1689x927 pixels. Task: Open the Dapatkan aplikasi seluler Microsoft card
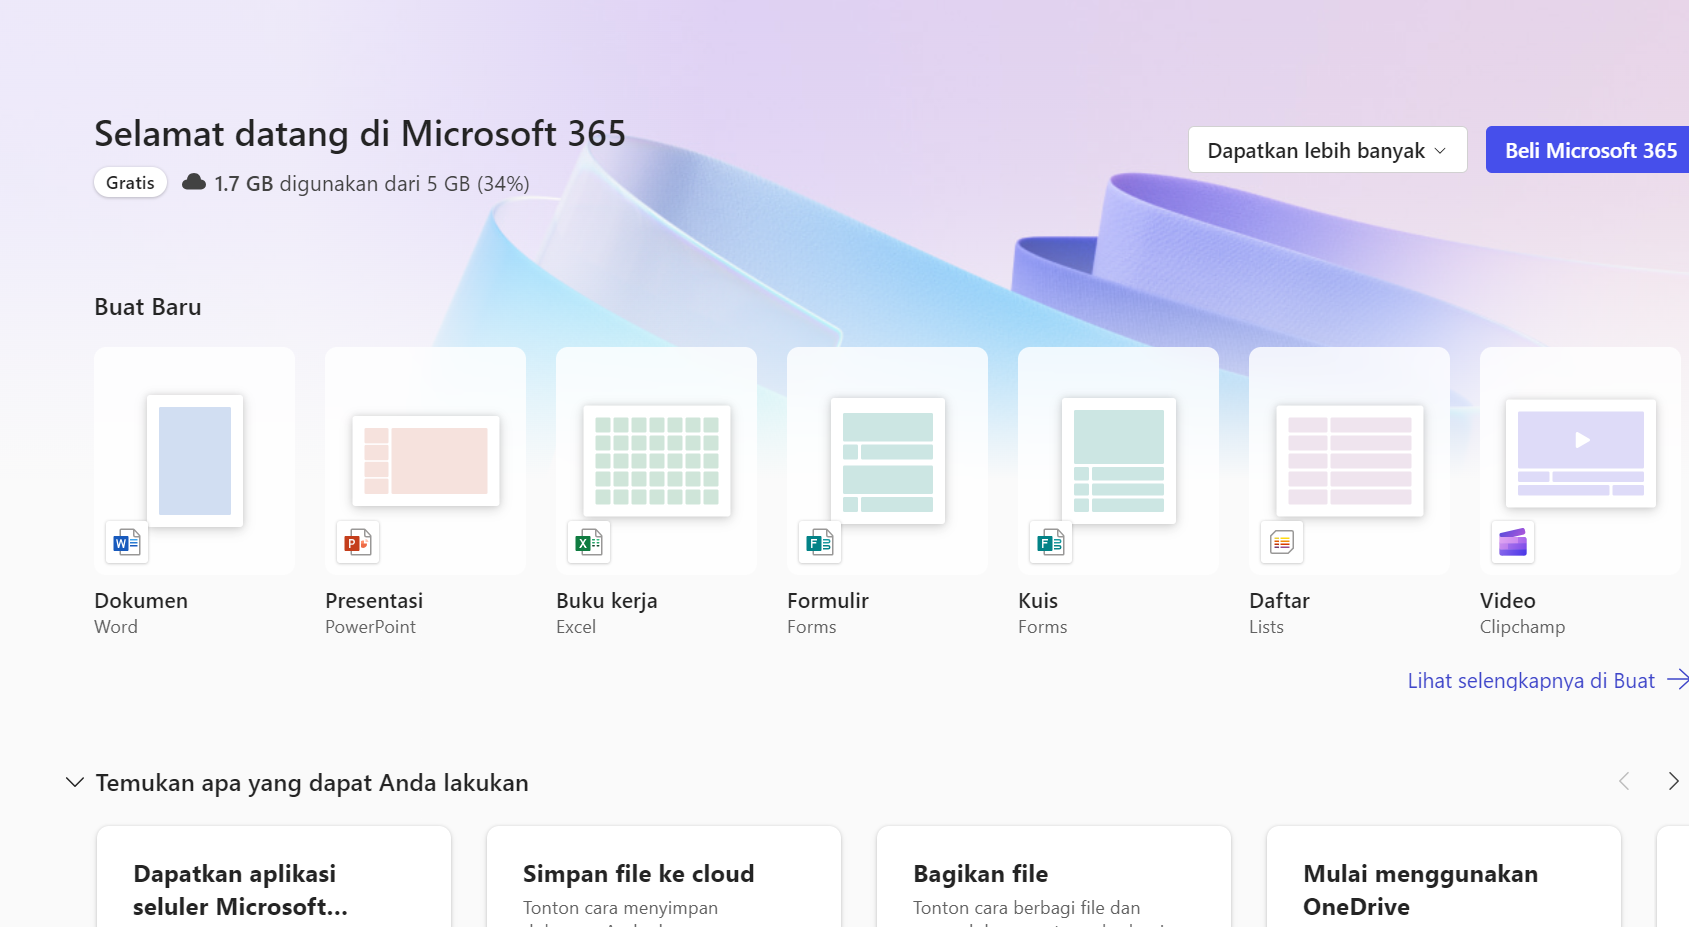pyautogui.click(x=274, y=877)
